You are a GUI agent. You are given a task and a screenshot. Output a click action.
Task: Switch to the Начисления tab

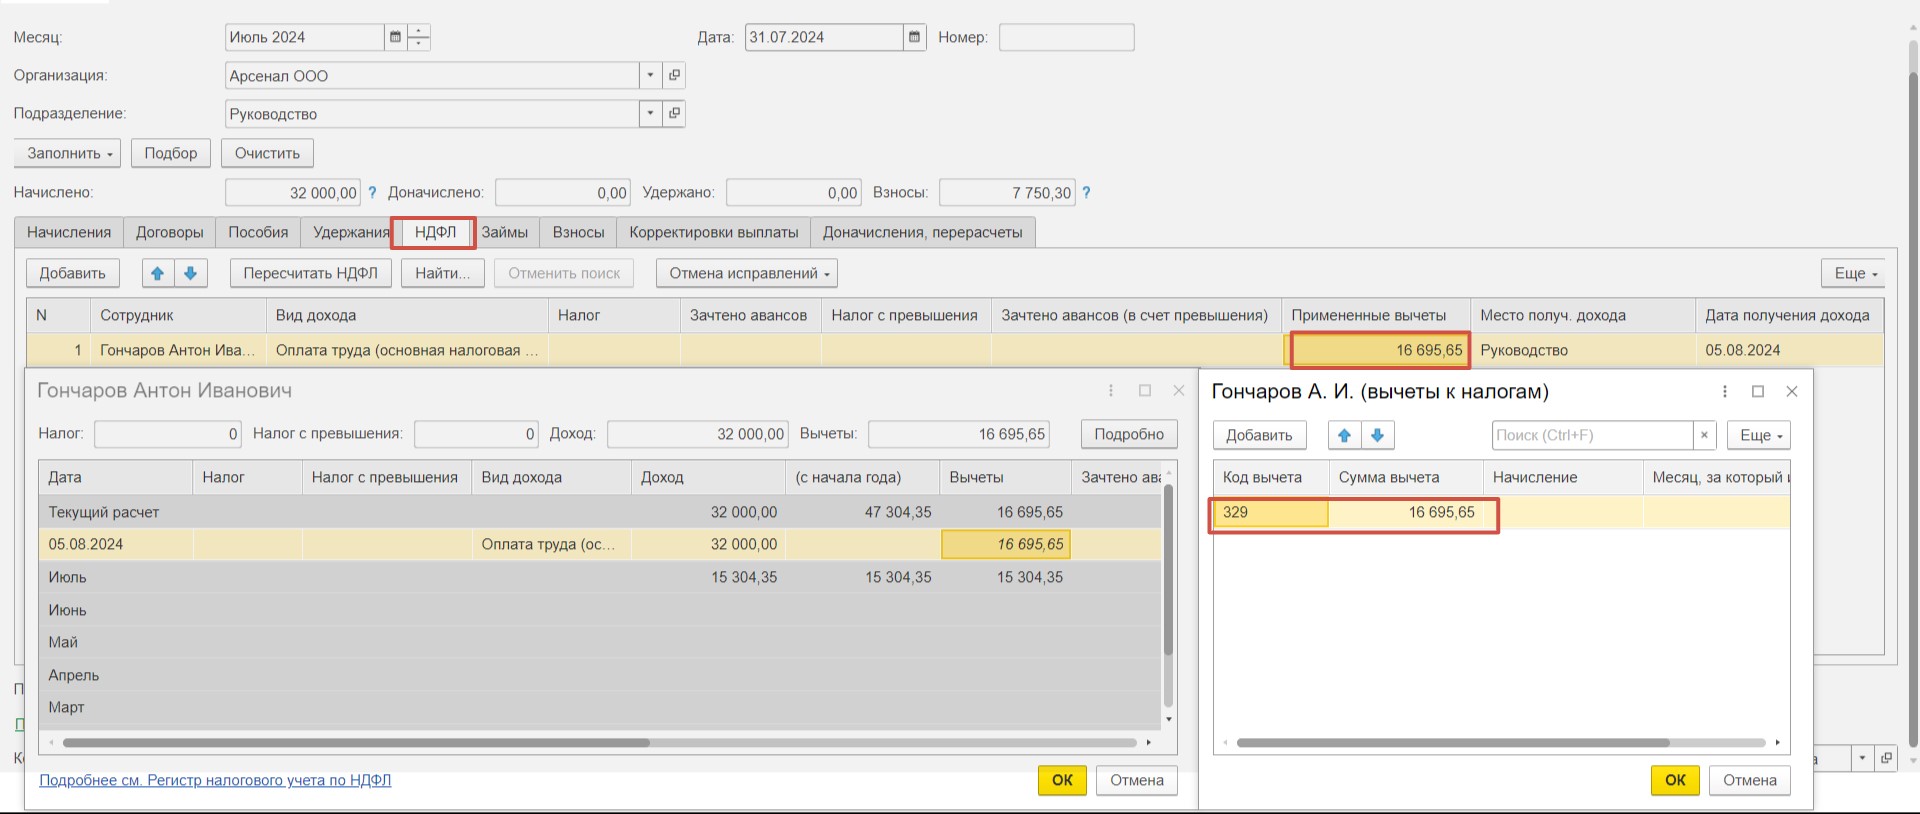(69, 232)
